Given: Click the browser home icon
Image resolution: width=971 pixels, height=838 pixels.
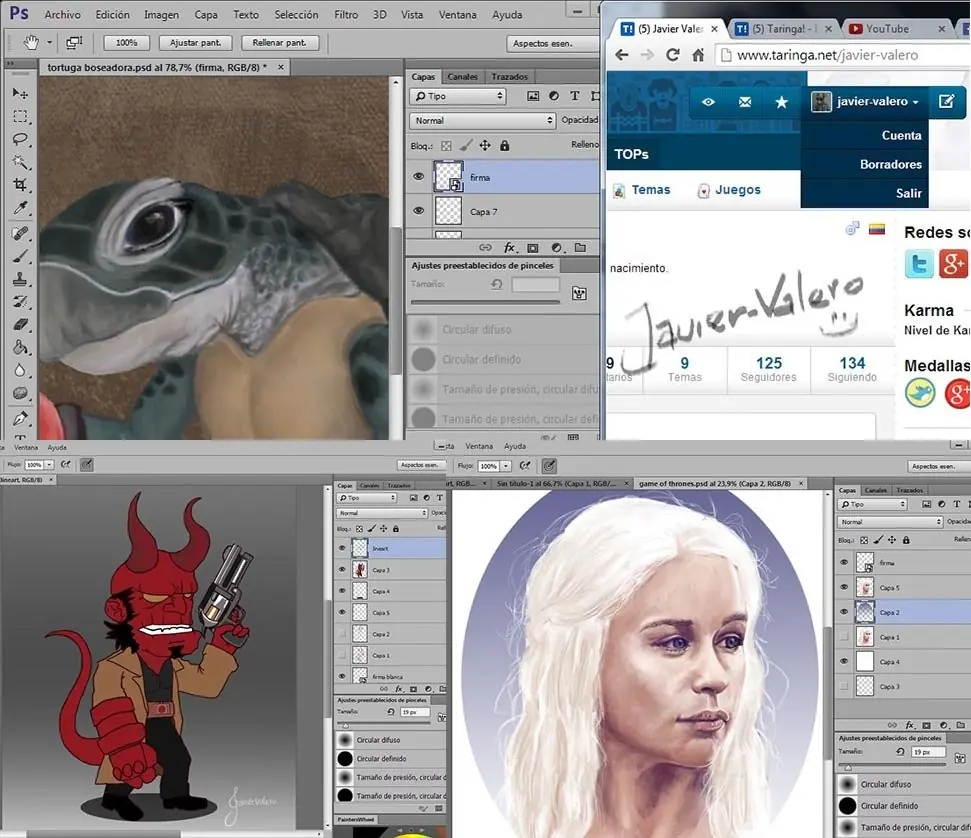Looking at the screenshot, I should coord(698,55).
